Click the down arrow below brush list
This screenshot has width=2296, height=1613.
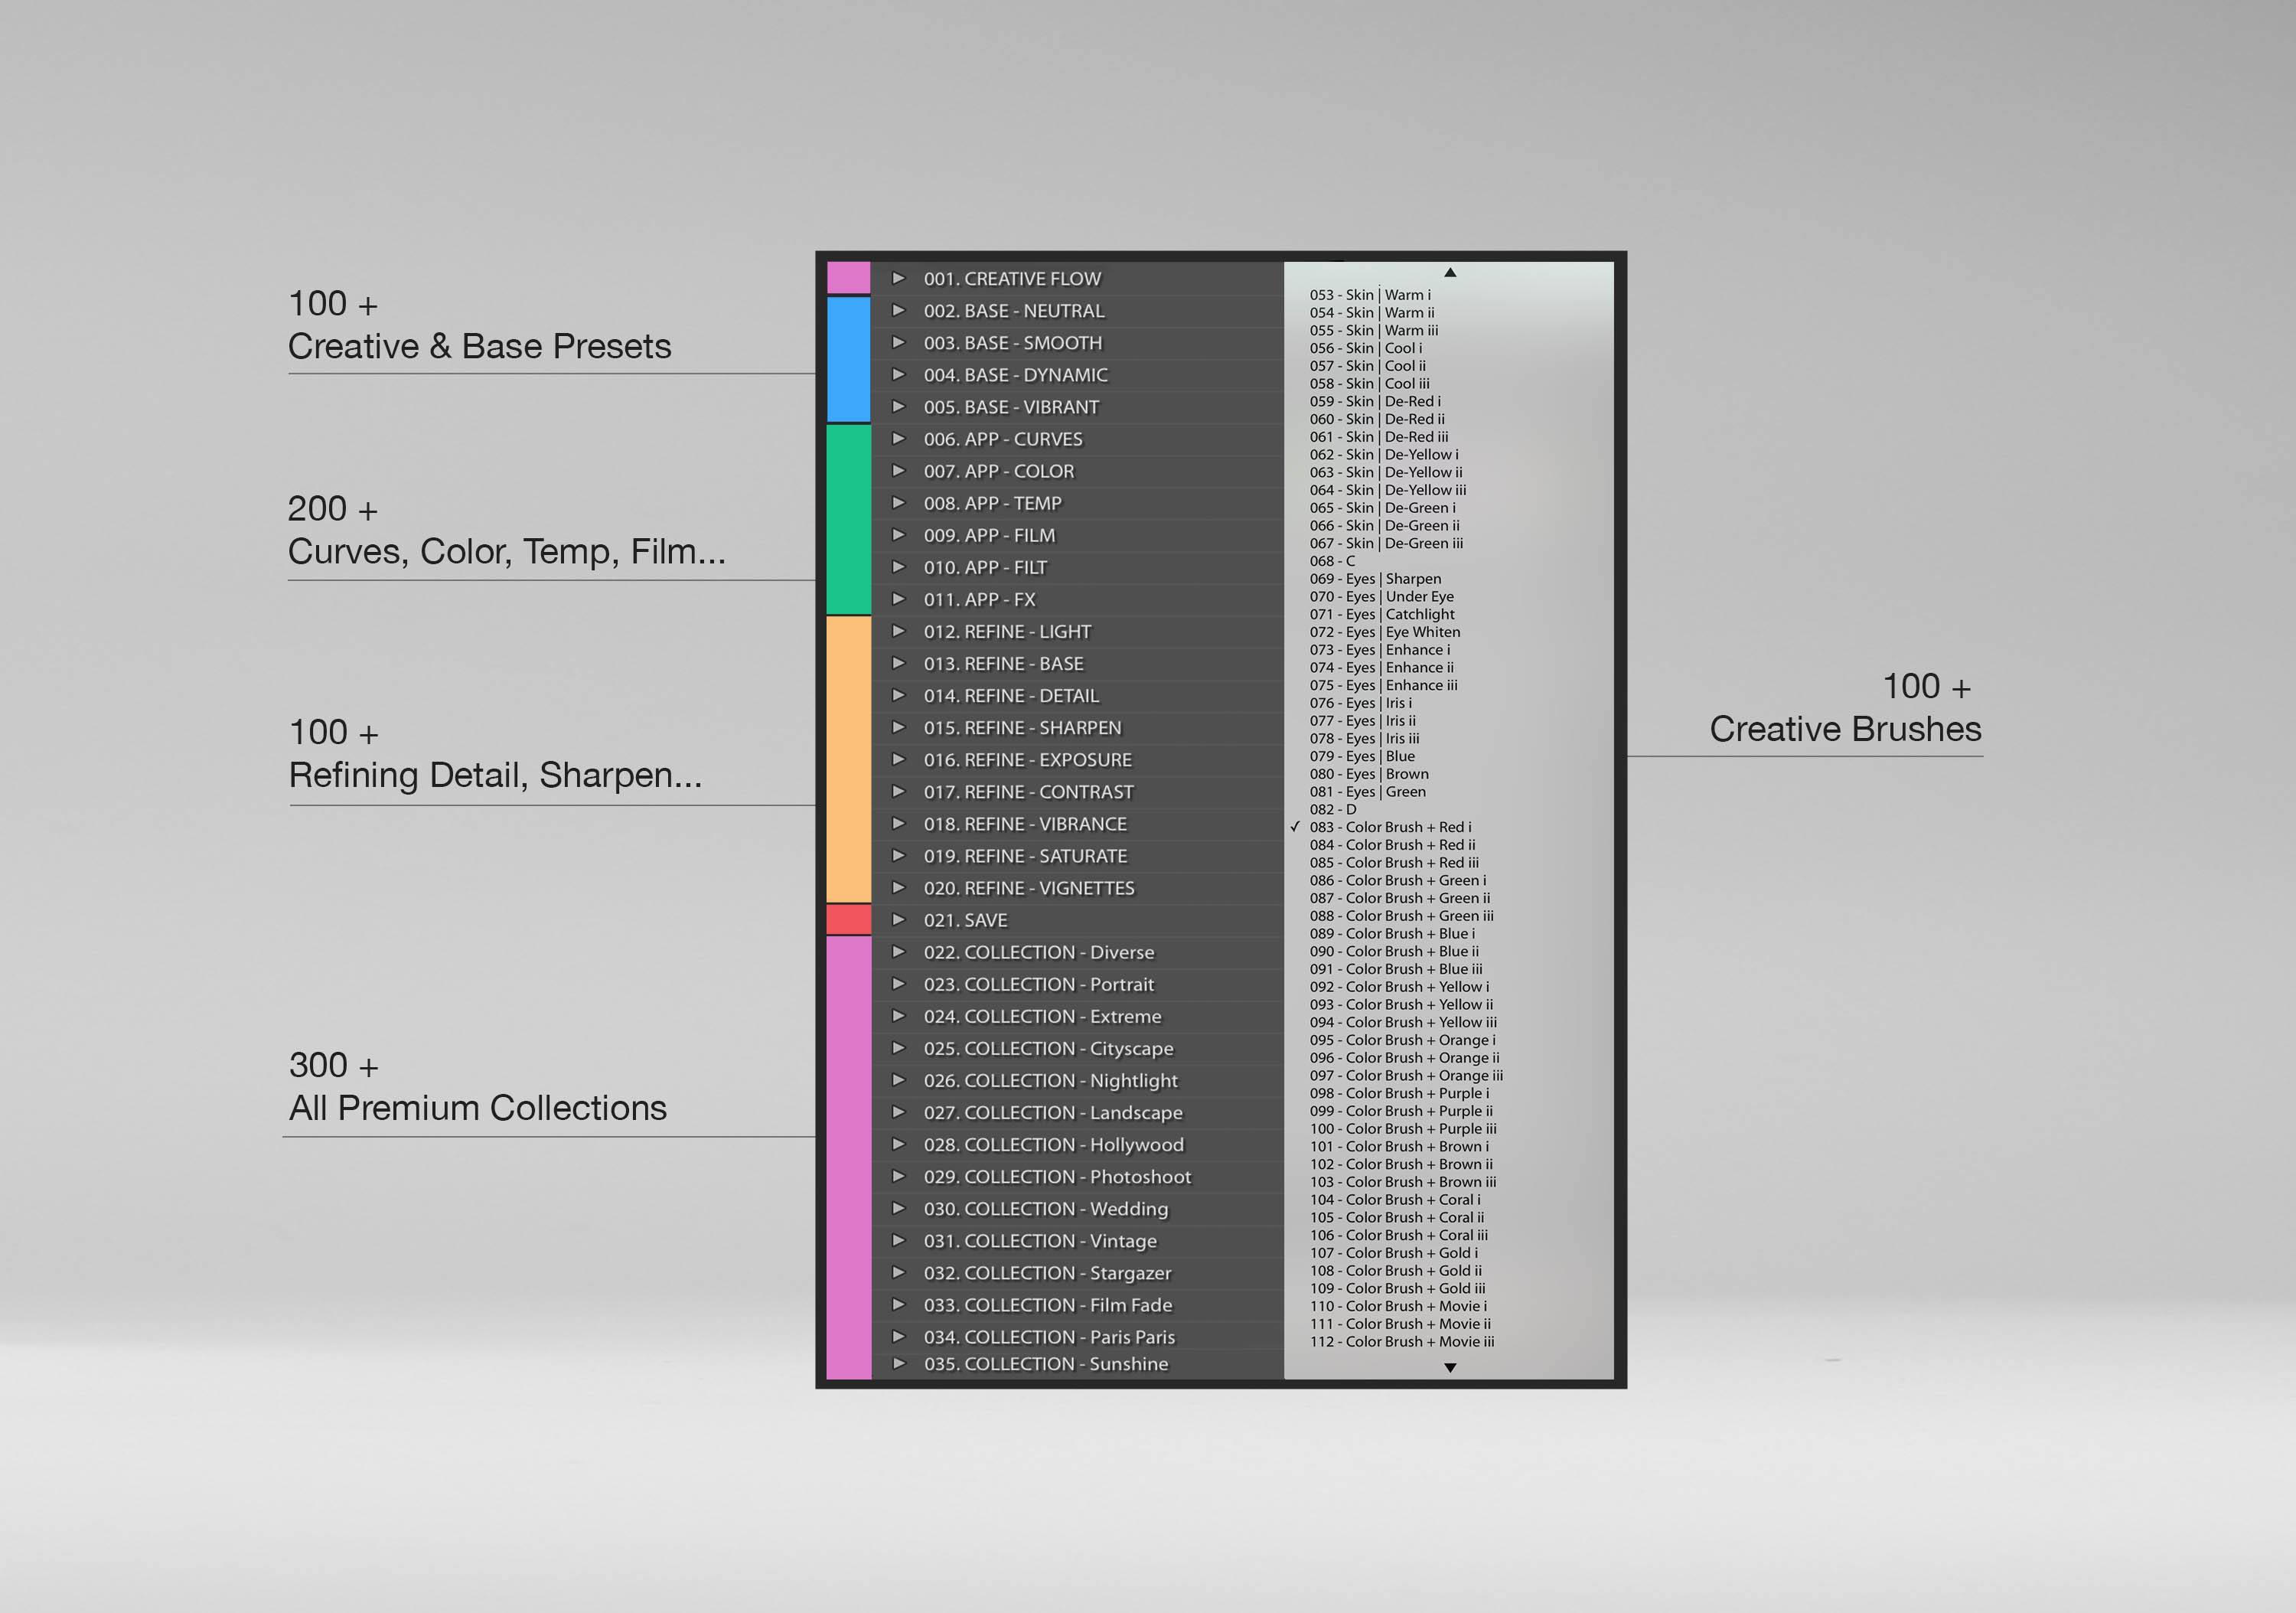click(x=1450, y=1367)
